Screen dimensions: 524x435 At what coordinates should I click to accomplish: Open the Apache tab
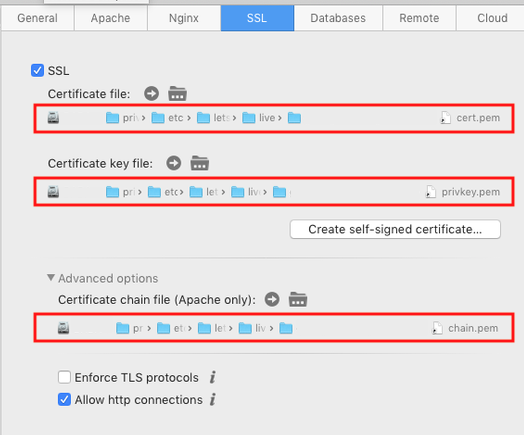tap(111, 18)
